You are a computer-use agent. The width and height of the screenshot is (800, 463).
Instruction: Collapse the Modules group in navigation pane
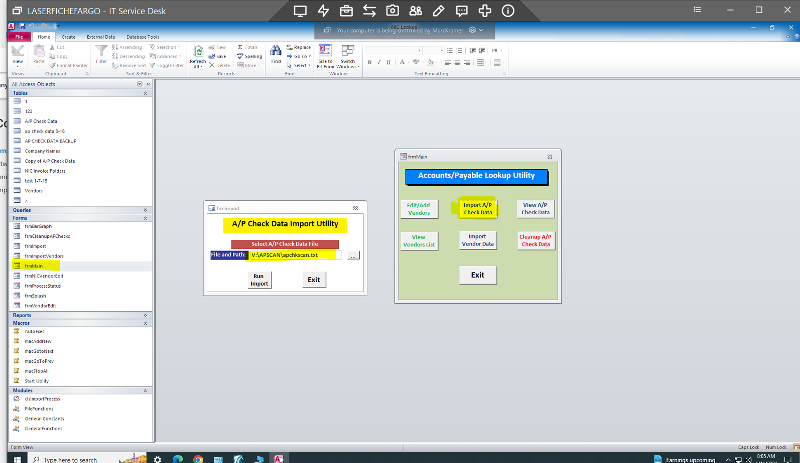[x=145, y=391]
